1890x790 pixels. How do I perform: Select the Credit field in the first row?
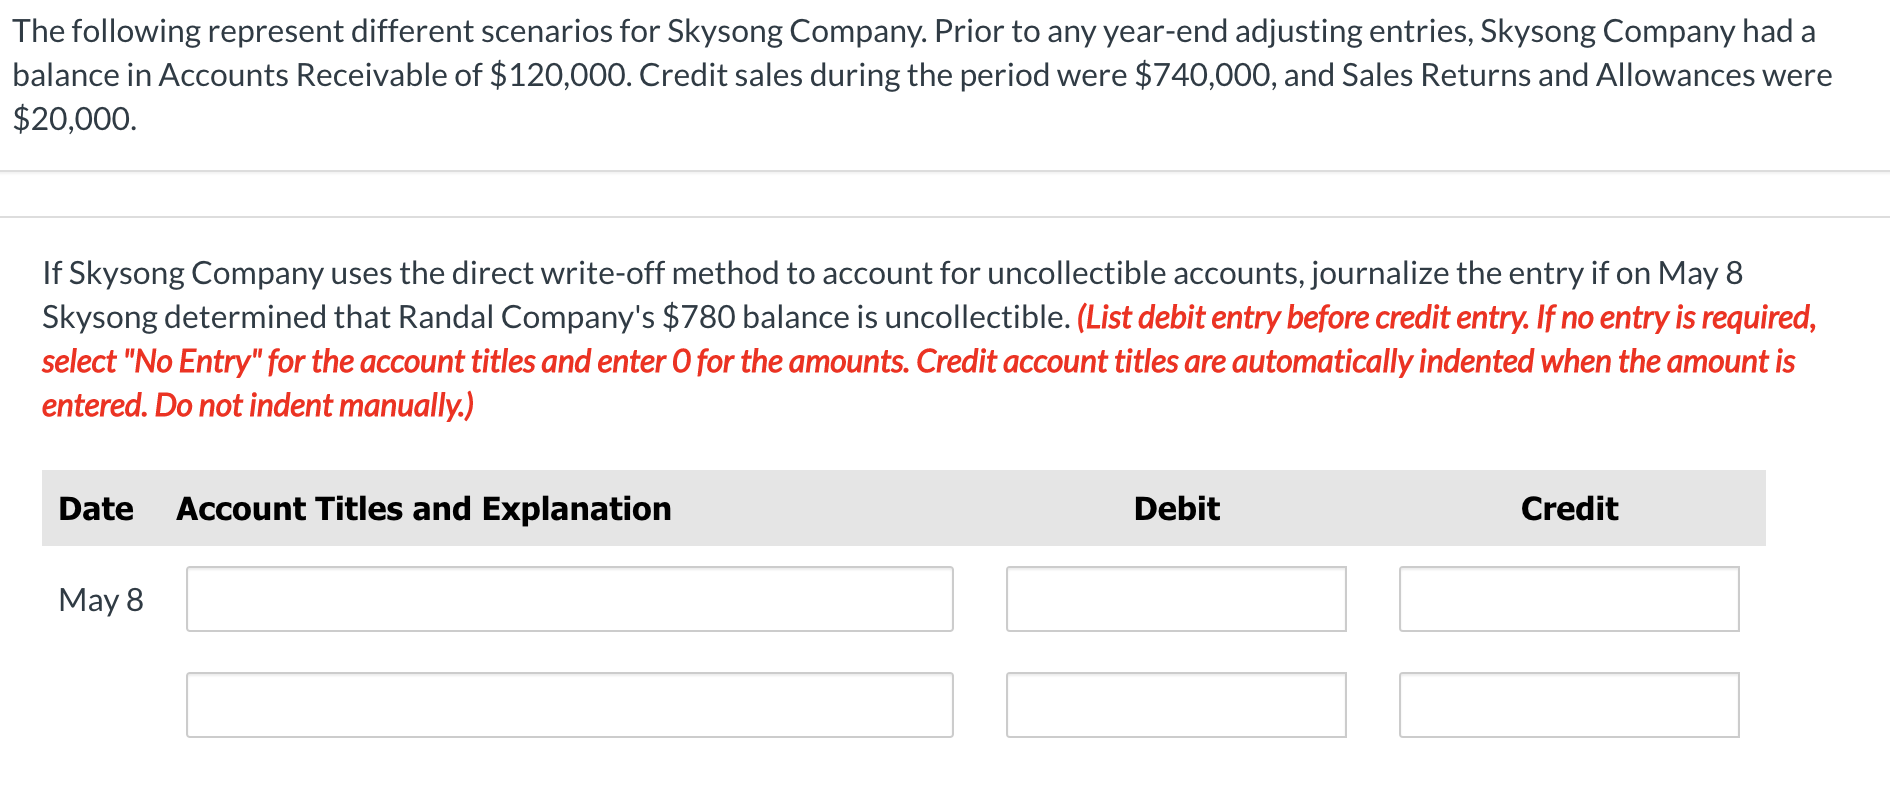1568,598
